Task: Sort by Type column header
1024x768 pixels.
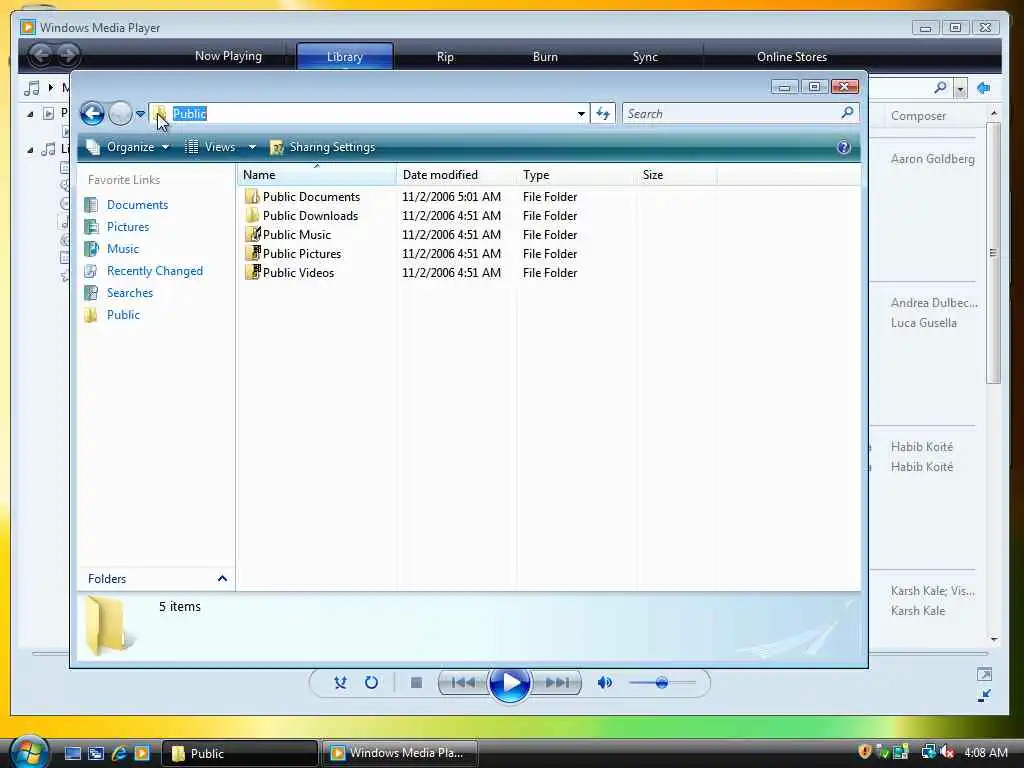Action: pyautogui.click(x=577, y=175)
